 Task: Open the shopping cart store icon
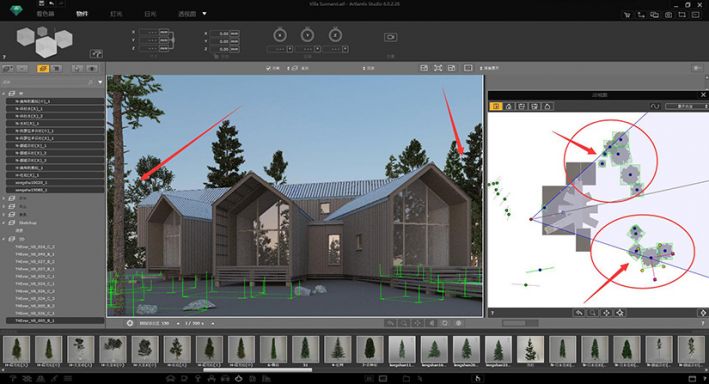point(627,15)
